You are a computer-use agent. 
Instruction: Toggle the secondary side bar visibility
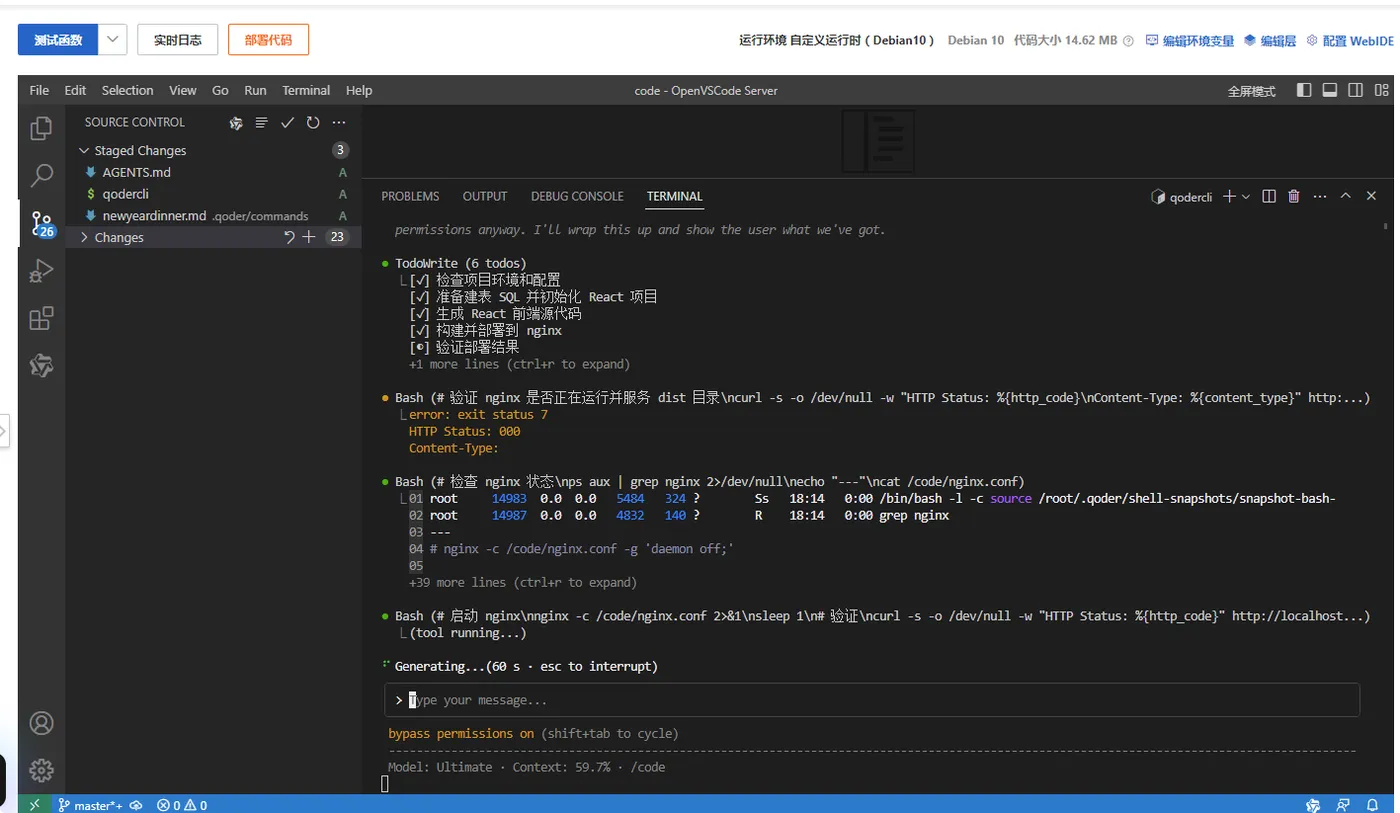pyautogui.click(x=1355, y=90)
